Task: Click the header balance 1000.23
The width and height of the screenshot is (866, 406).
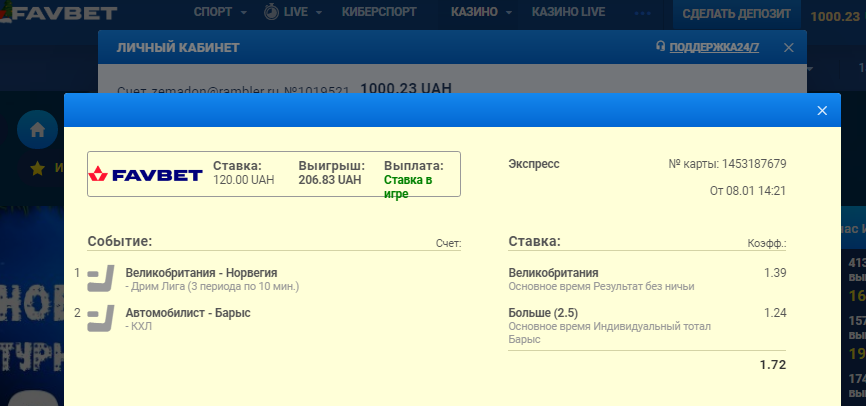Action: click(836, 17)
